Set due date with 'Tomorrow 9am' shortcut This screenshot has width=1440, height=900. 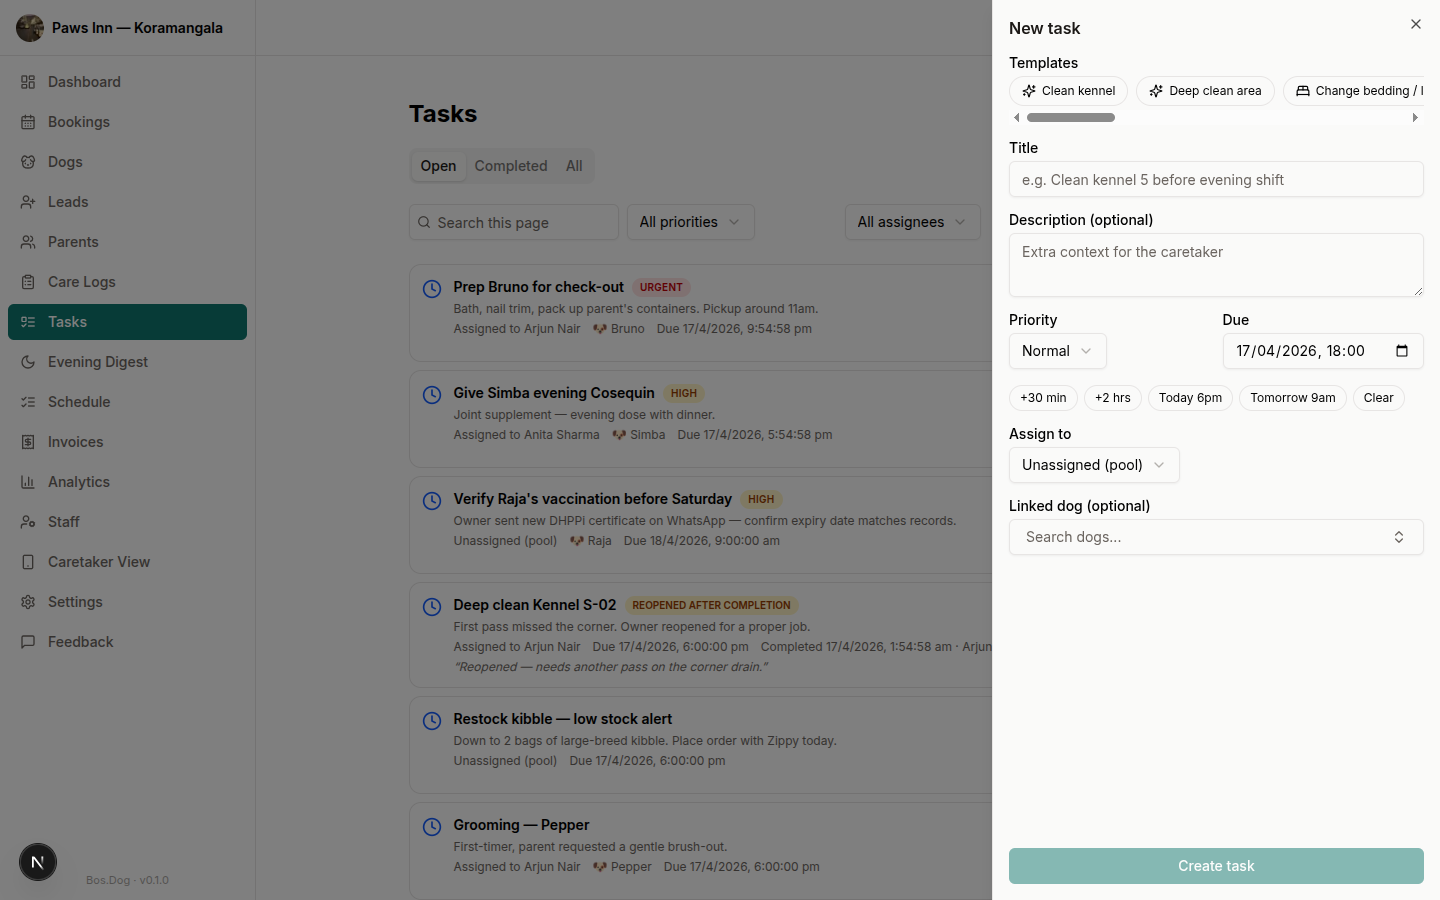[x=1292, y=397]
